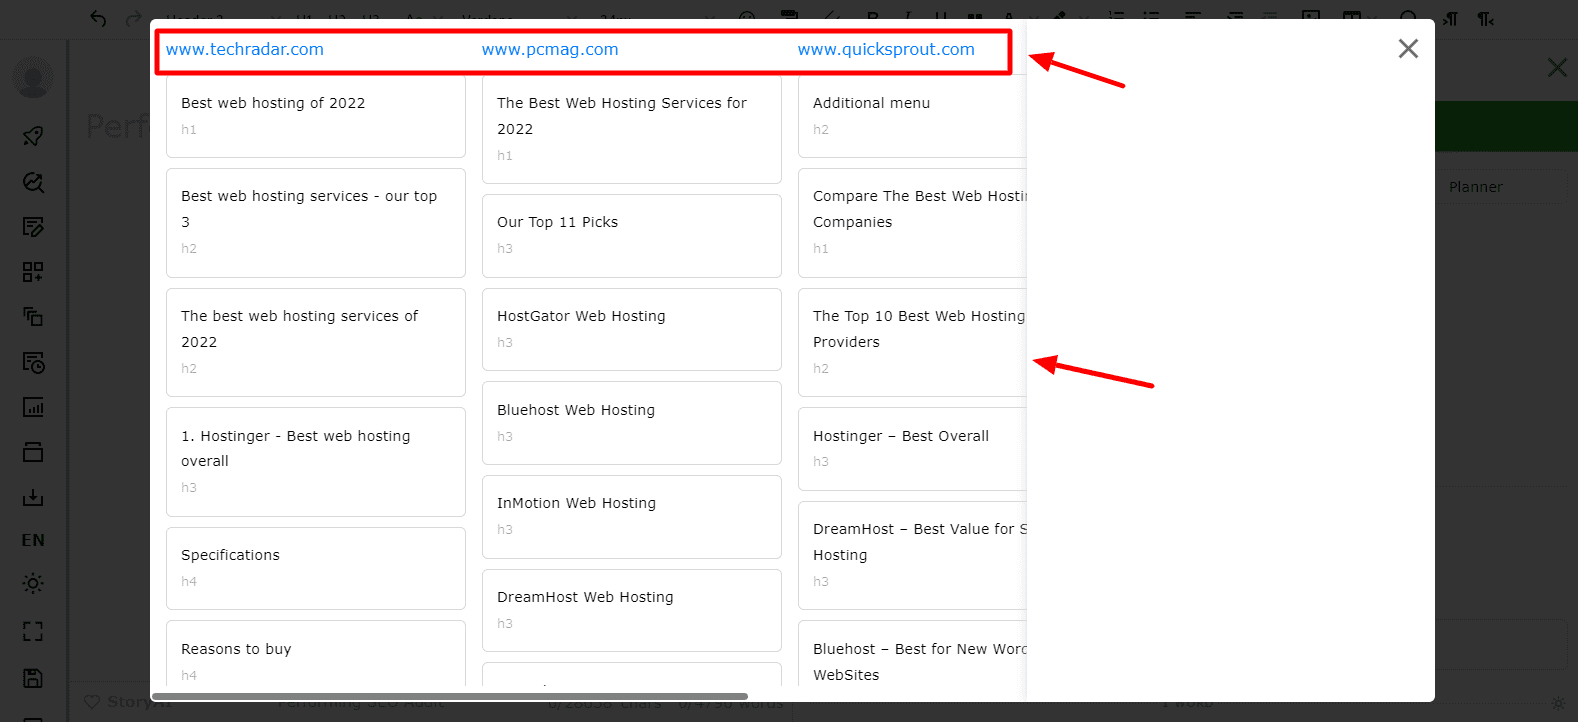Screen dimensions: 1578x722
Task: Select the 'Bluehost Web Hosting' card
Action: click(632, 423)
